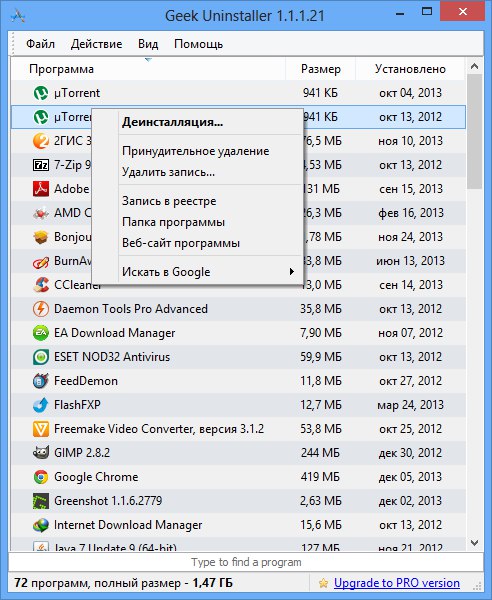Click the star icon beside Upgrade to PRO
This screenshot has height=600, width=492.
[323, 583]
